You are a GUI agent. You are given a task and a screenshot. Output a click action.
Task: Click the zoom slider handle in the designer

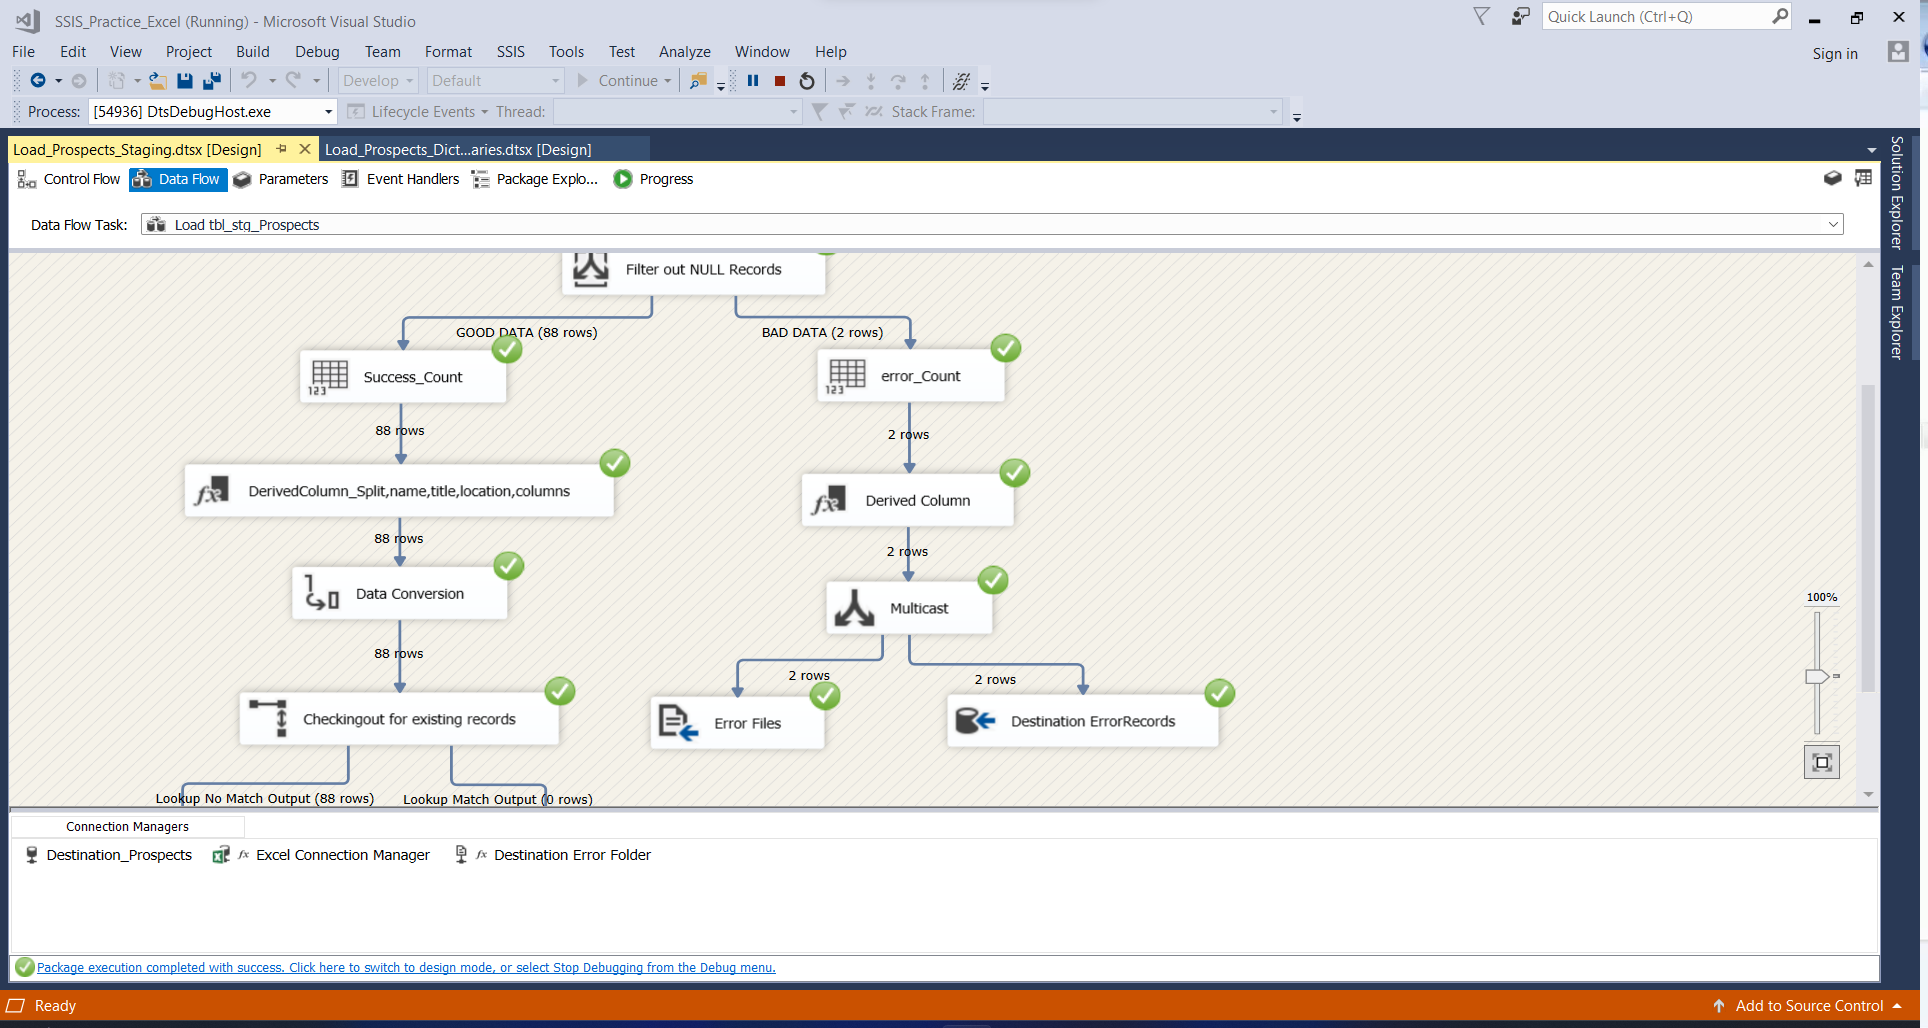(1817, 676)
